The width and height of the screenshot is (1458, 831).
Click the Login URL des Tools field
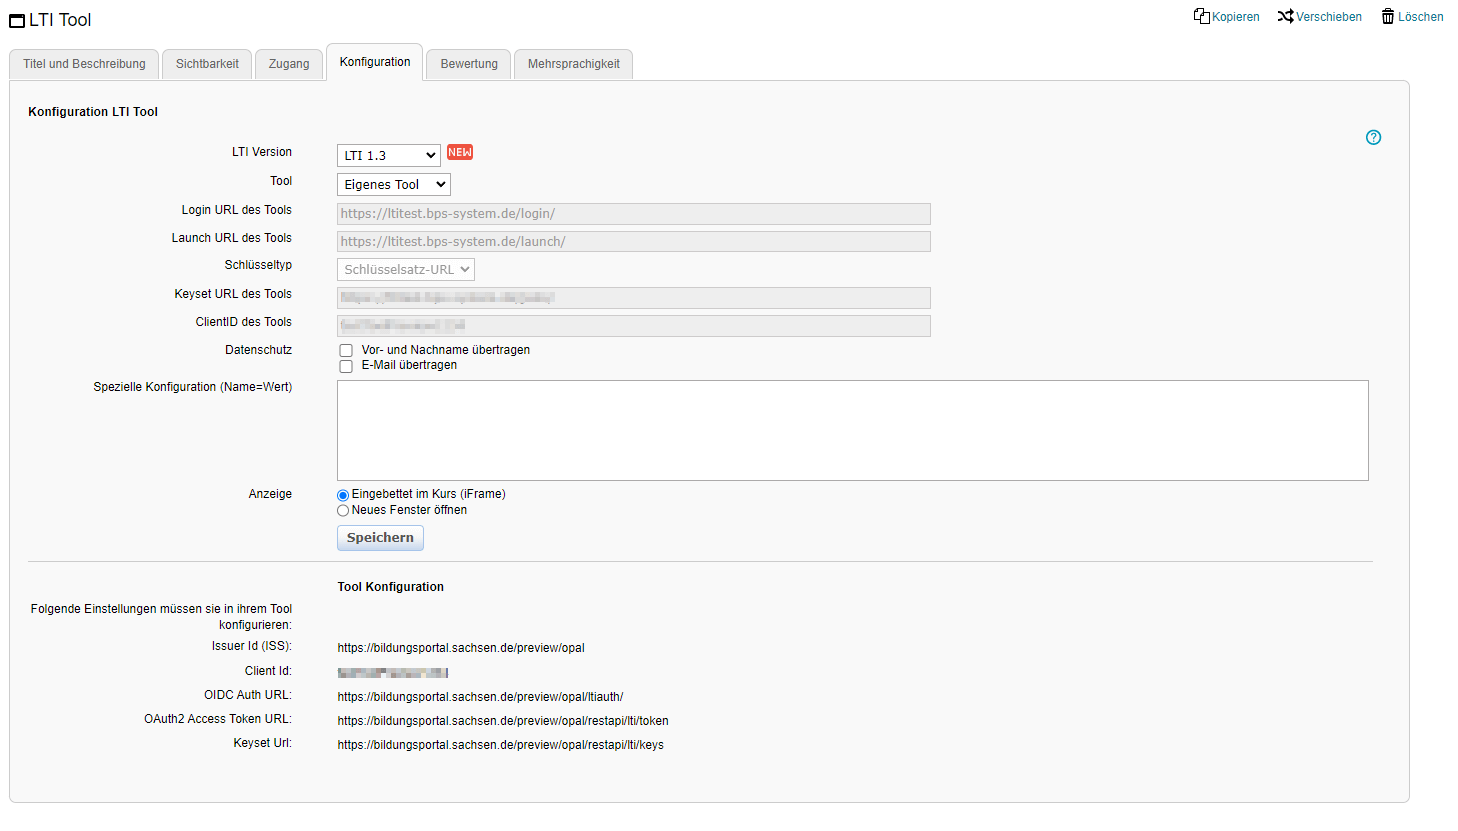[633, 214]
